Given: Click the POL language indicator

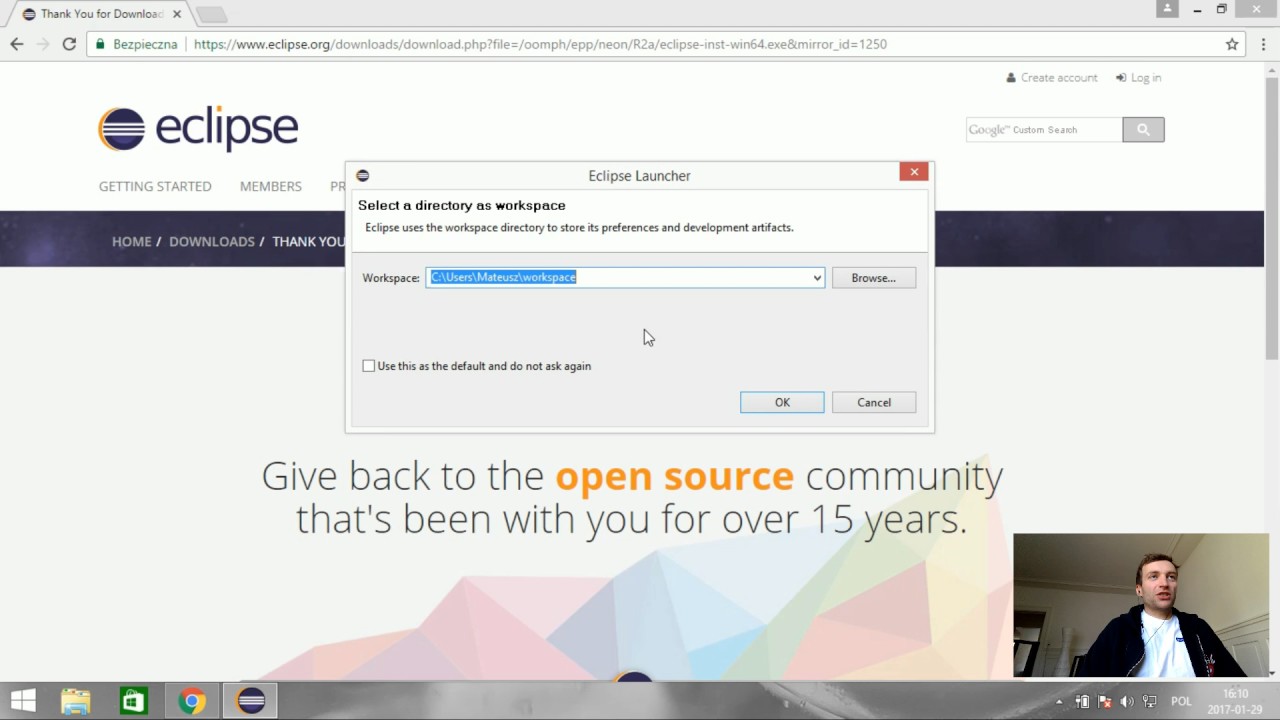Looking at the screenshot, I should (1181, 702).
